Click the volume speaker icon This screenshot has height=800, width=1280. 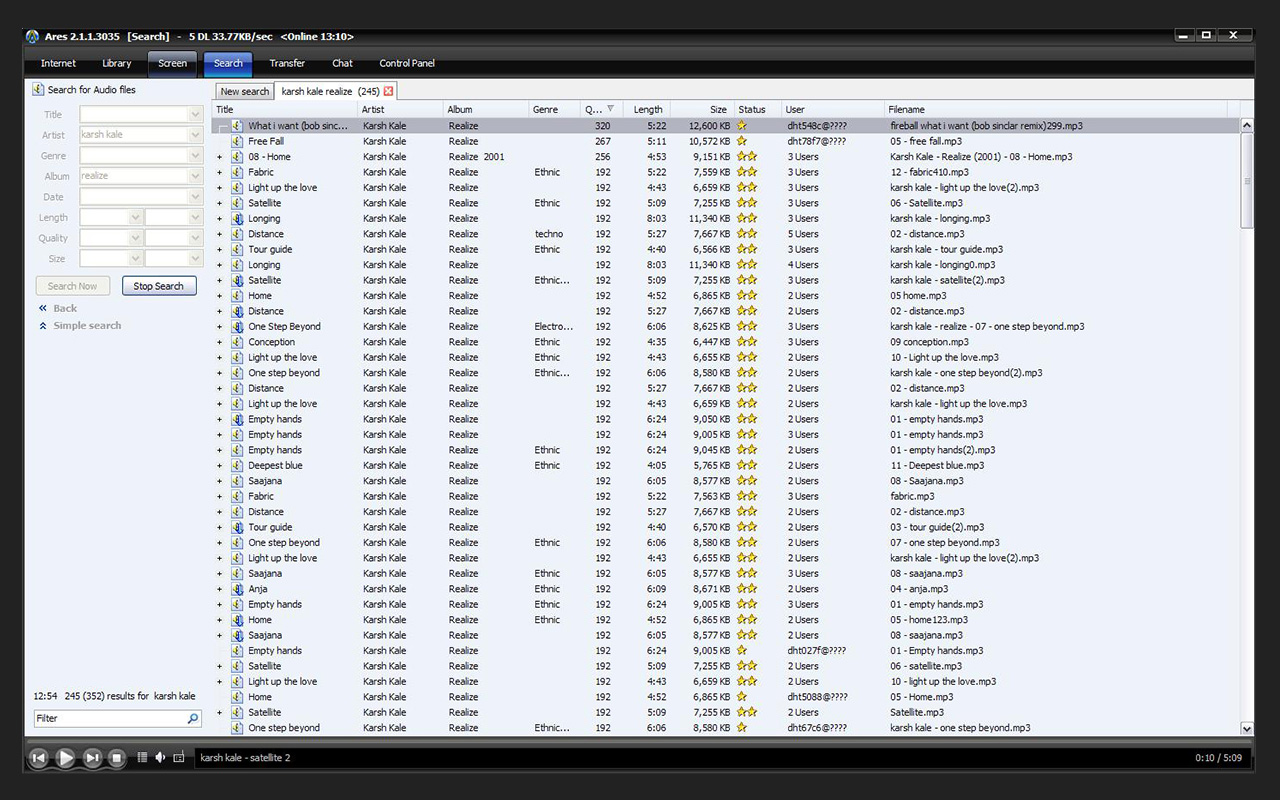[x=160, y=758]
